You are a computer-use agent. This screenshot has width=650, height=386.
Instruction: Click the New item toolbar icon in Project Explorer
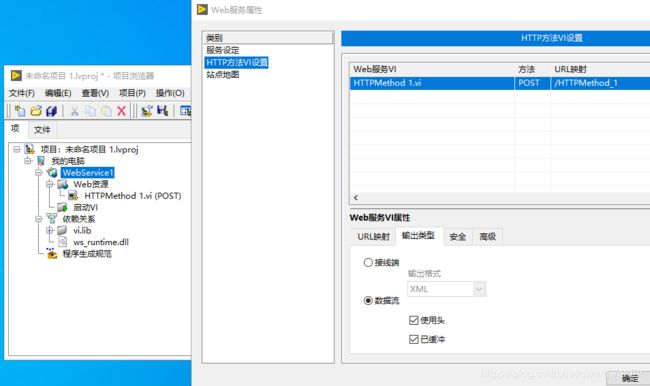(19, 111)
